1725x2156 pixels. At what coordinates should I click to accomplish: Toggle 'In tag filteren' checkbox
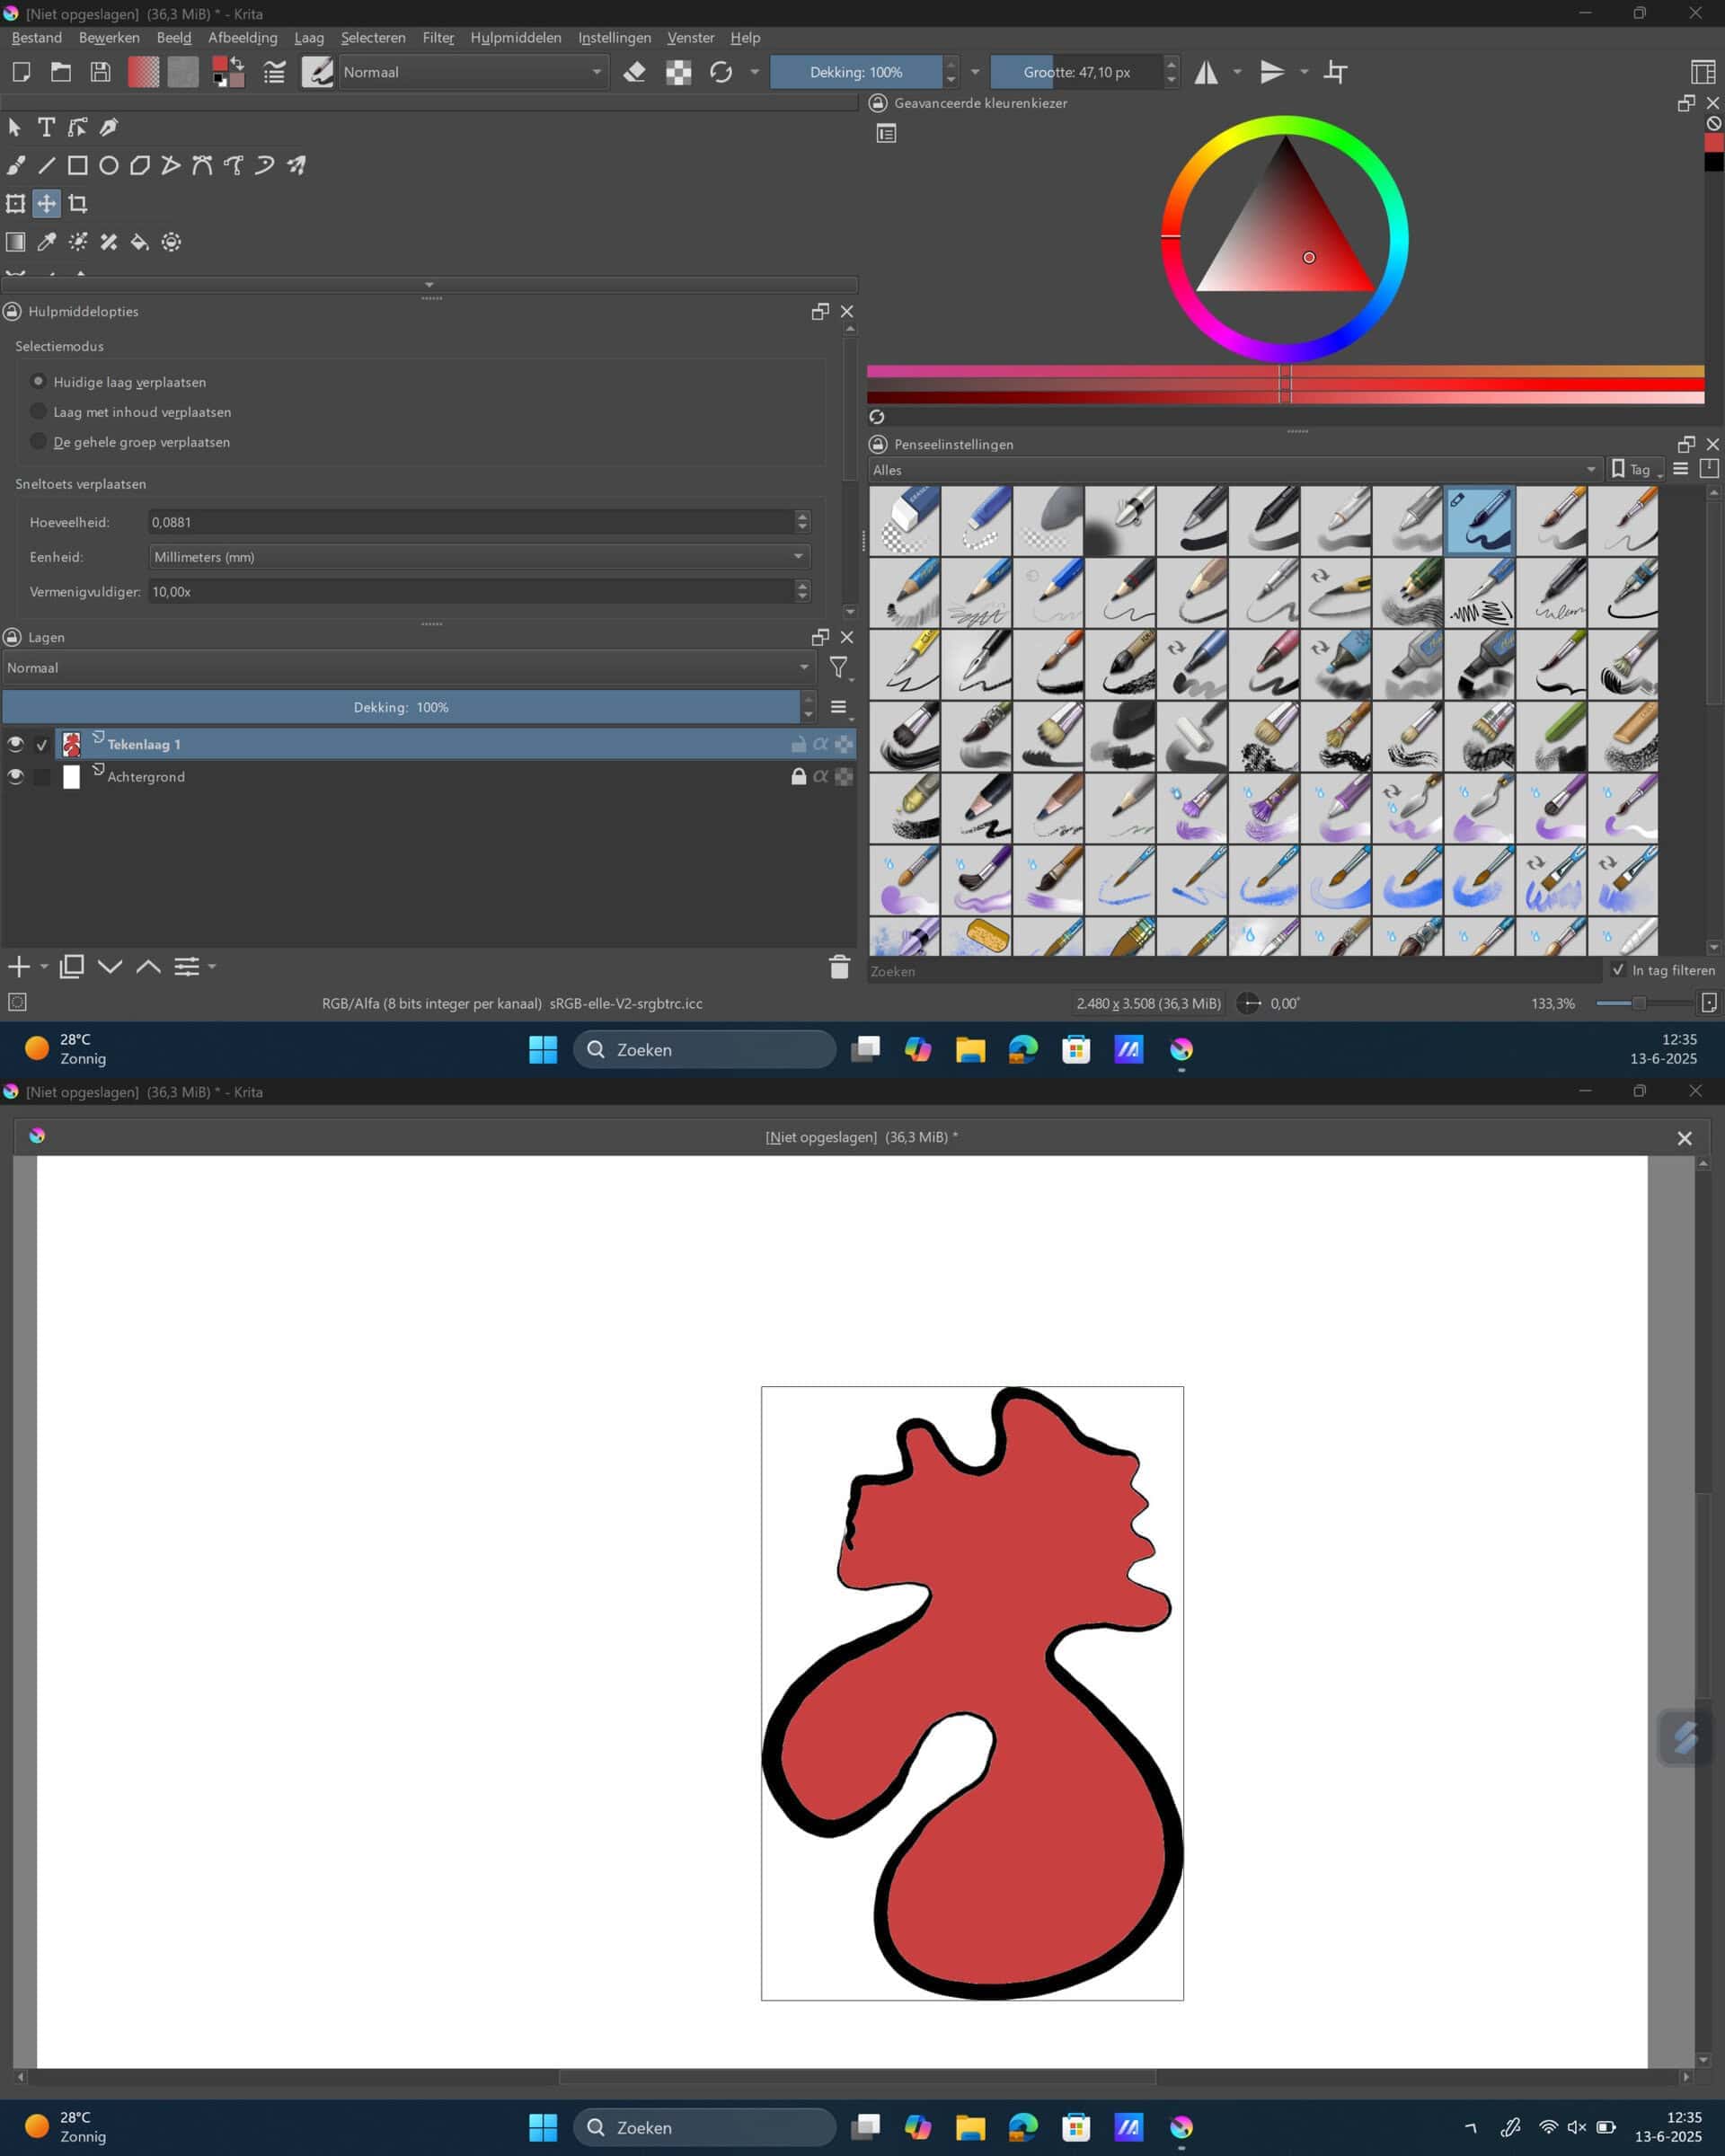[1618, 970]
